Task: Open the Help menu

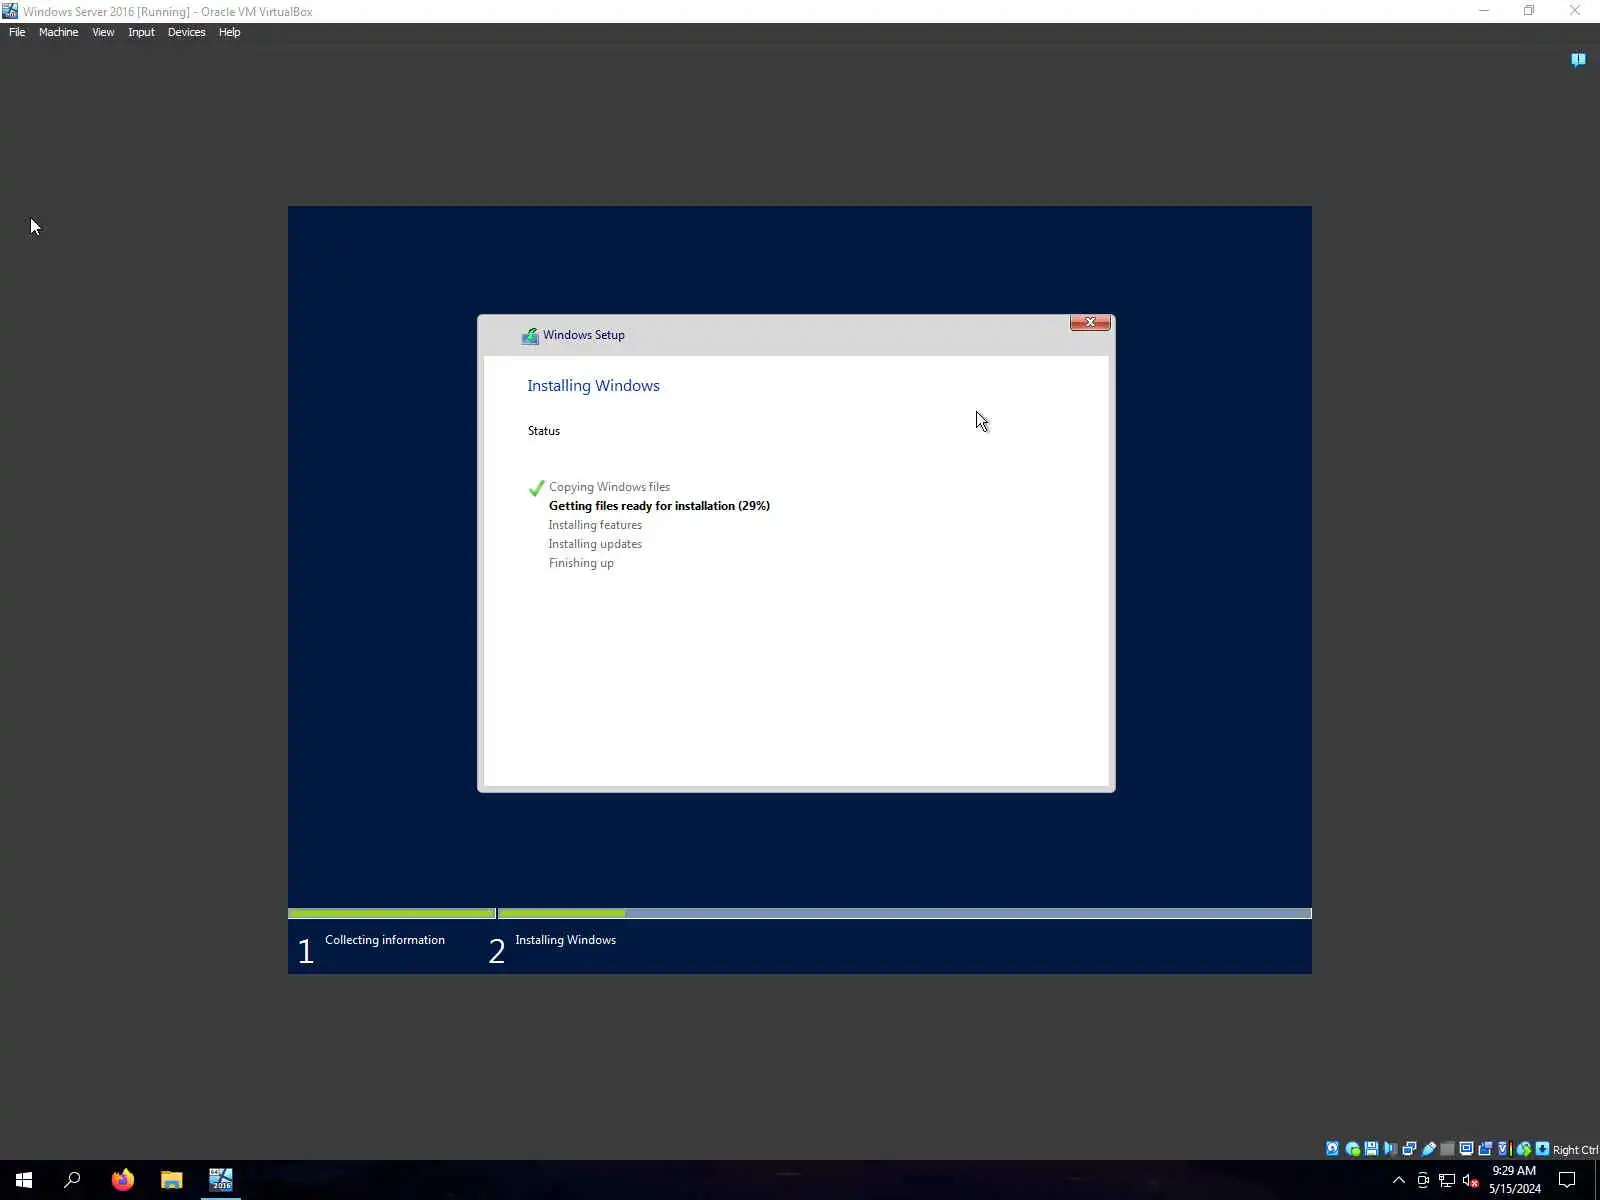Action: [229, 32]
